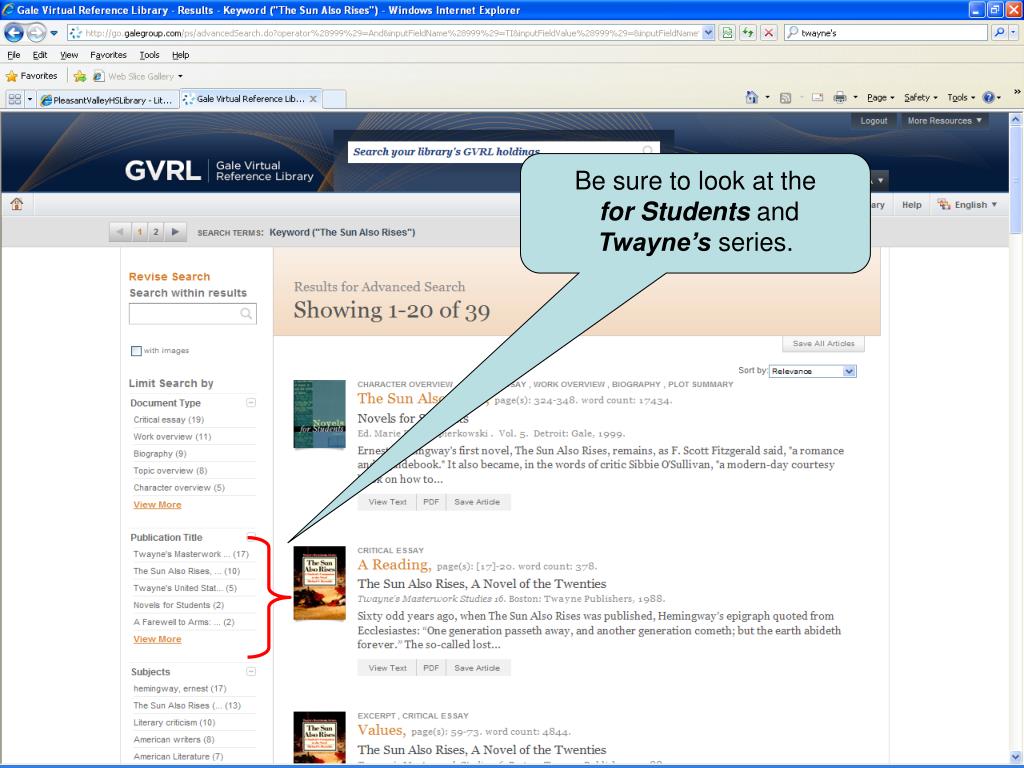Open the File menu

tap(14, 55)
